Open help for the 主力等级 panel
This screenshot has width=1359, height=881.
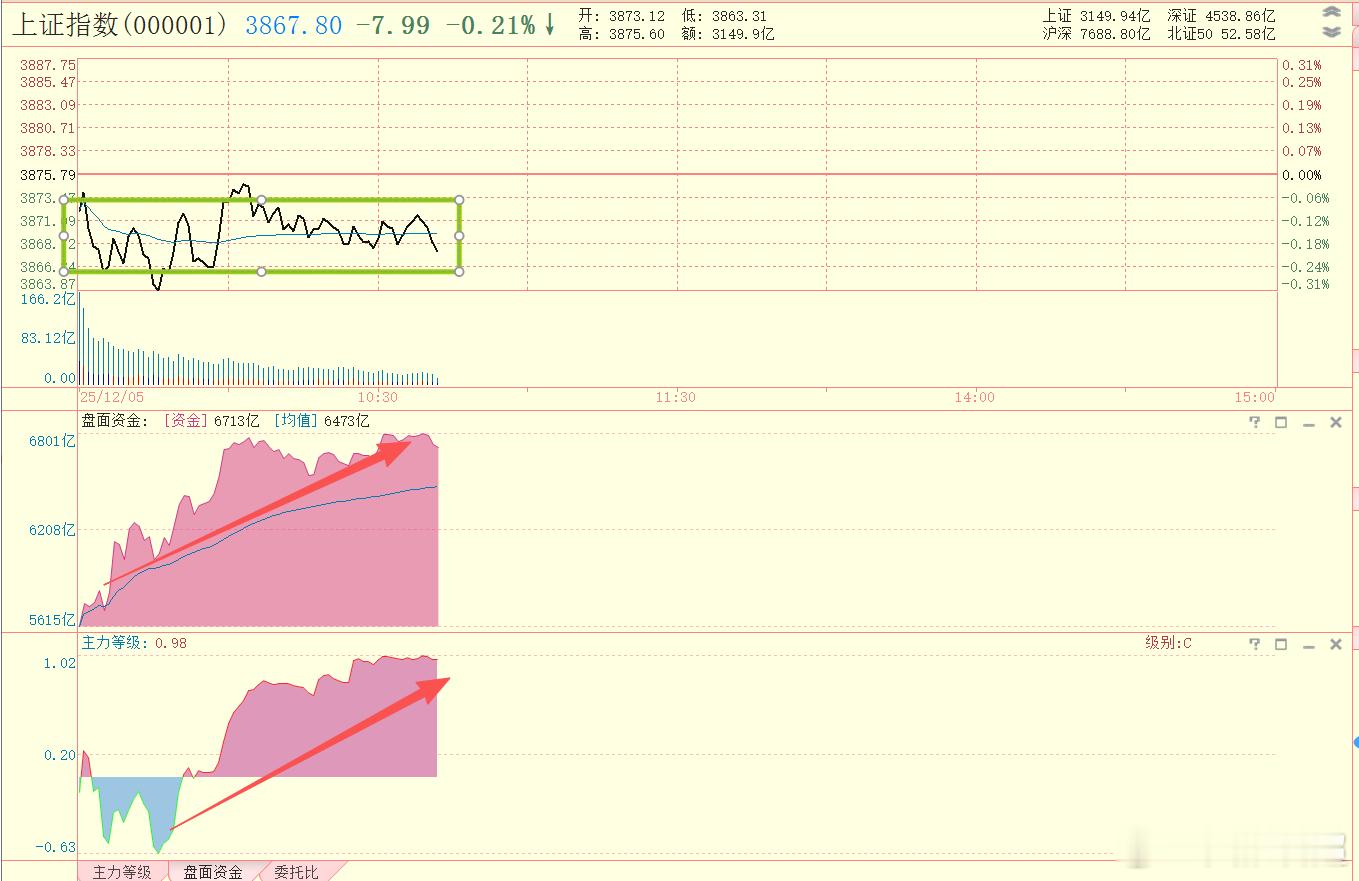point(1255,644)
